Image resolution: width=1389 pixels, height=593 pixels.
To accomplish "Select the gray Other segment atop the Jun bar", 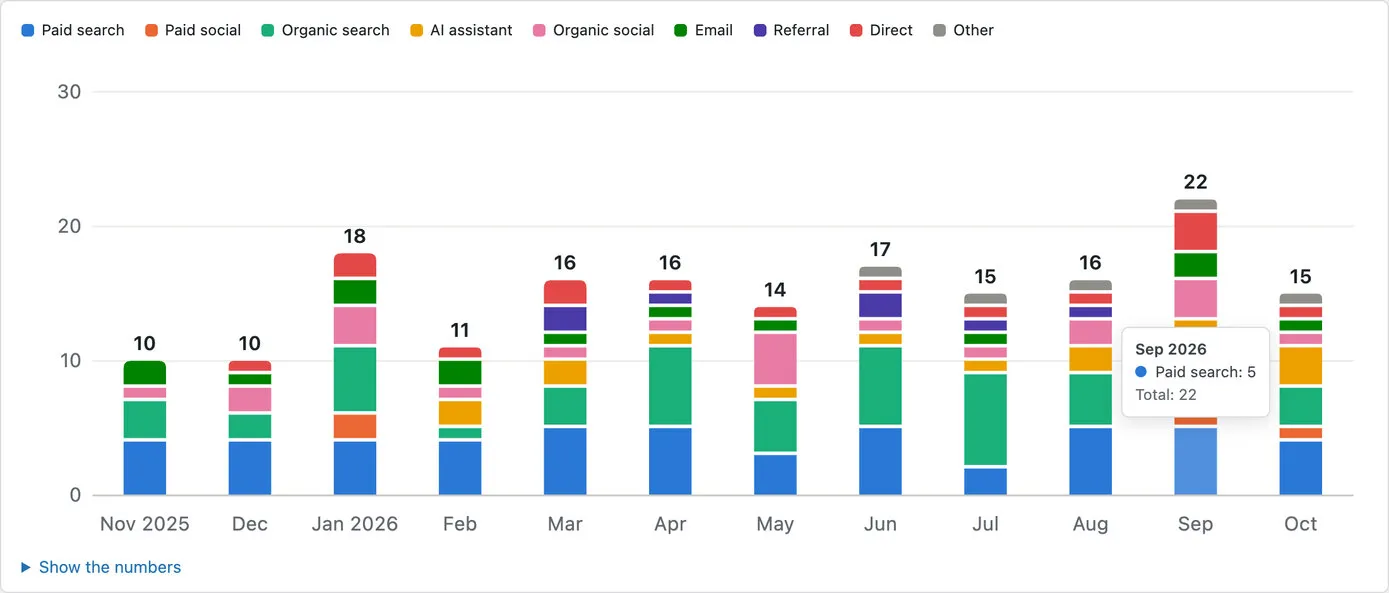I will (880, 272).
